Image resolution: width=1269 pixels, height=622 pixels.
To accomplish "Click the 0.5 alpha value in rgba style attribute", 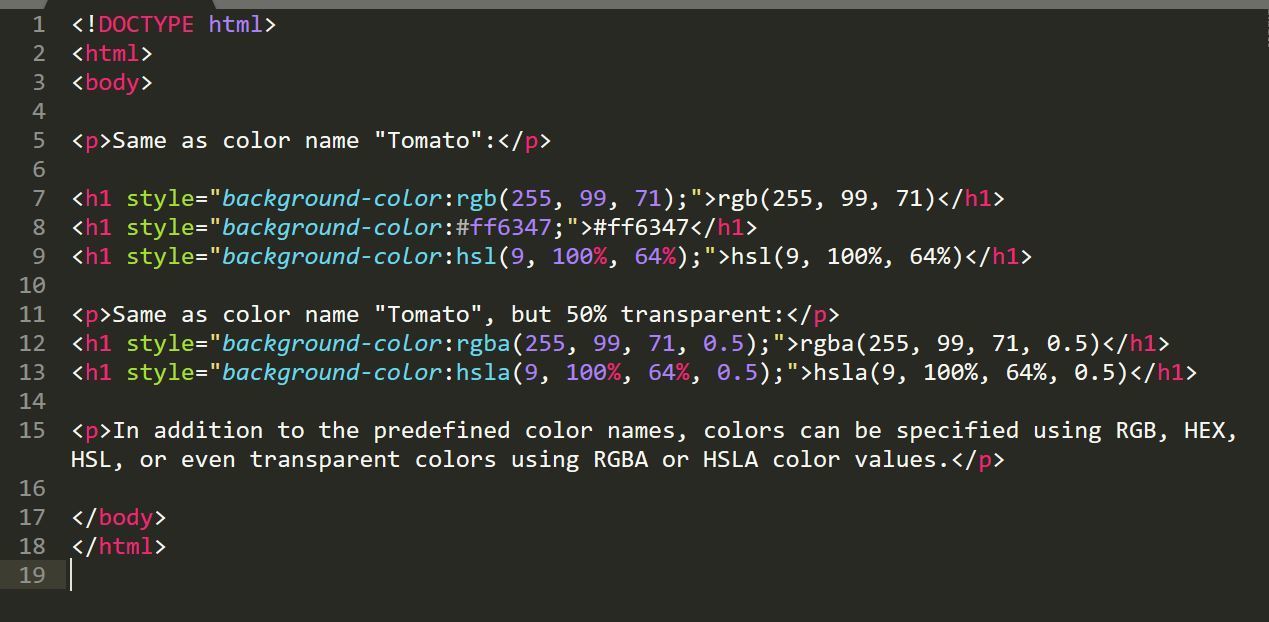I will [723, 343].
